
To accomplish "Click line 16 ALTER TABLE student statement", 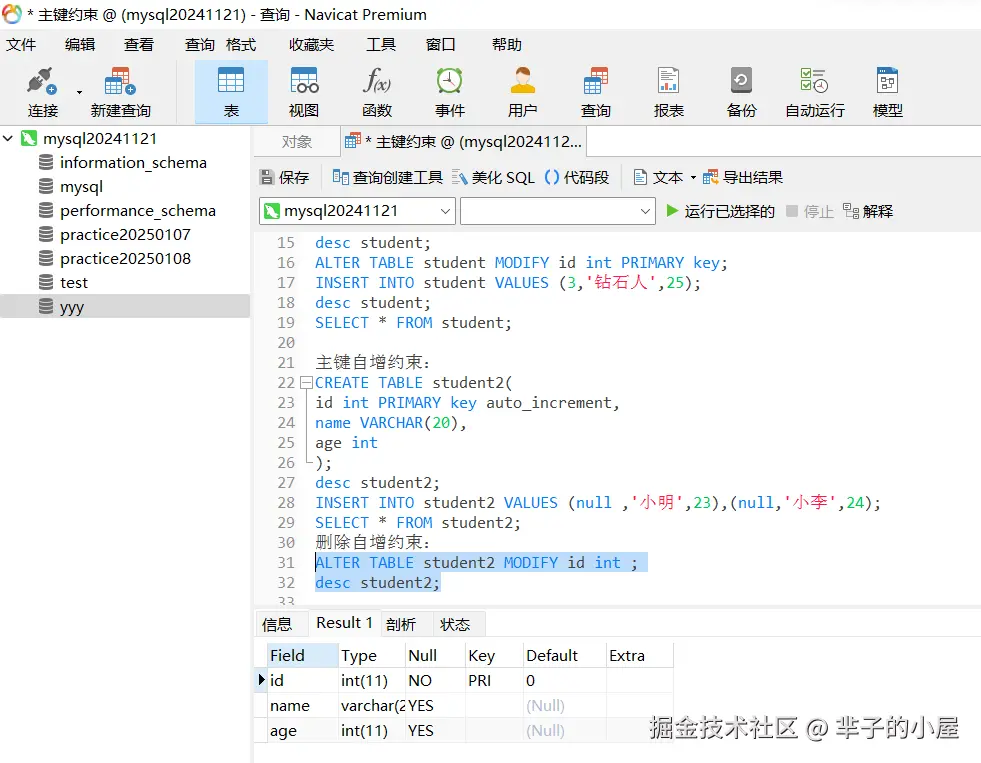I will [x=521, y=263].
